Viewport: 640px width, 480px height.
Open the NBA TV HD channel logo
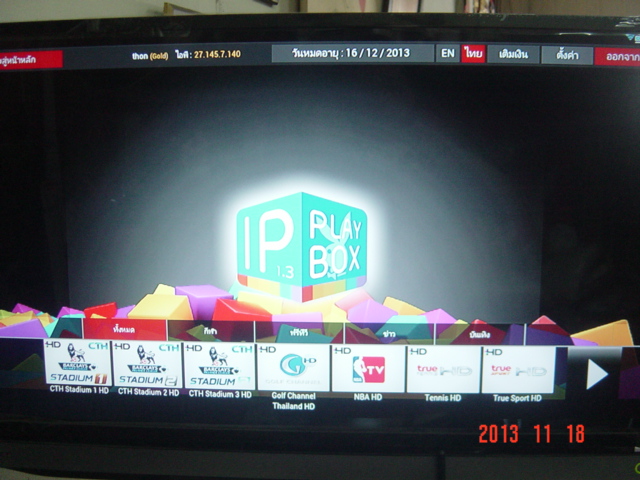click(x=368, y=369)
